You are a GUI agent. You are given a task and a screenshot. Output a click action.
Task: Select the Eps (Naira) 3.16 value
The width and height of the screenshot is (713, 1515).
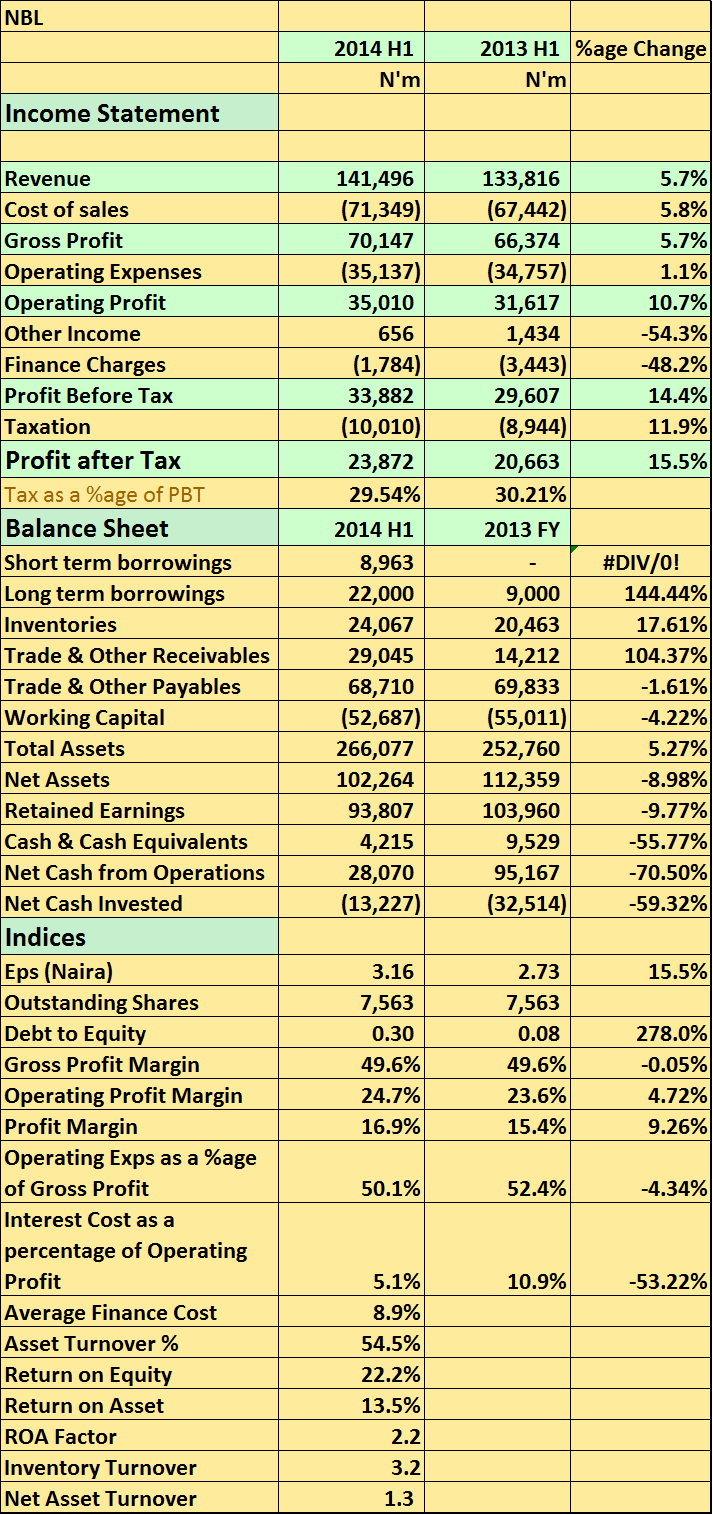(351, 972)
